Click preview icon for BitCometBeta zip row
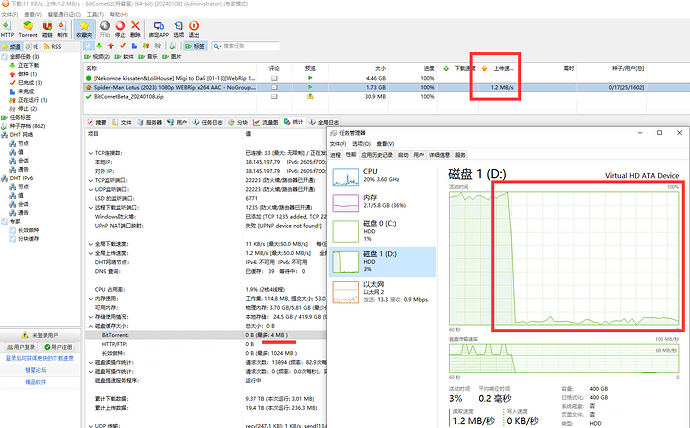The height and width of the screenshot is (428, 690). 310,96
